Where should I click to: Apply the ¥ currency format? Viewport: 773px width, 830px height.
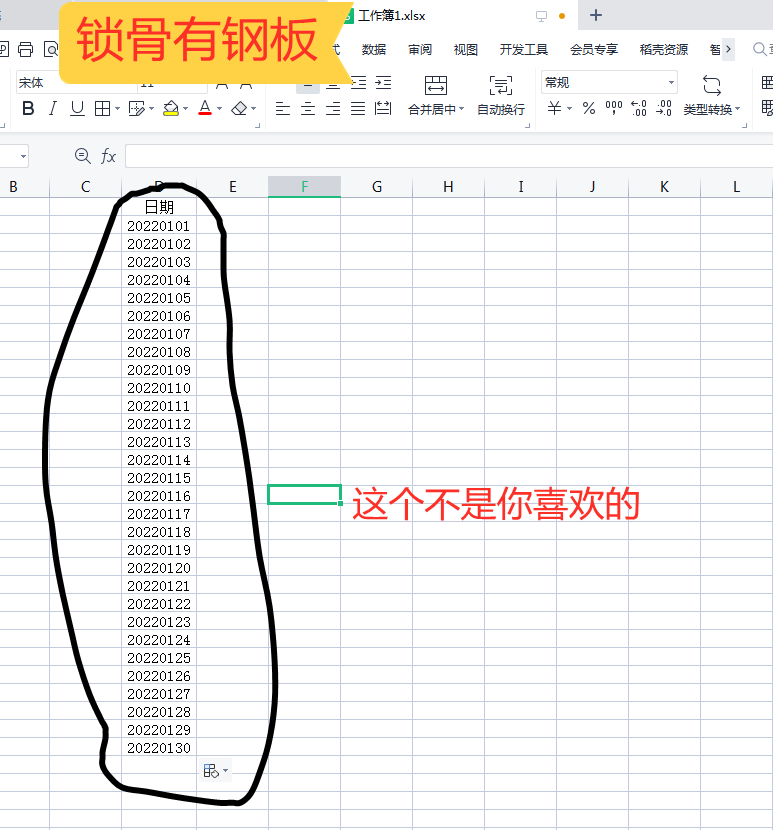pos(554,109)
